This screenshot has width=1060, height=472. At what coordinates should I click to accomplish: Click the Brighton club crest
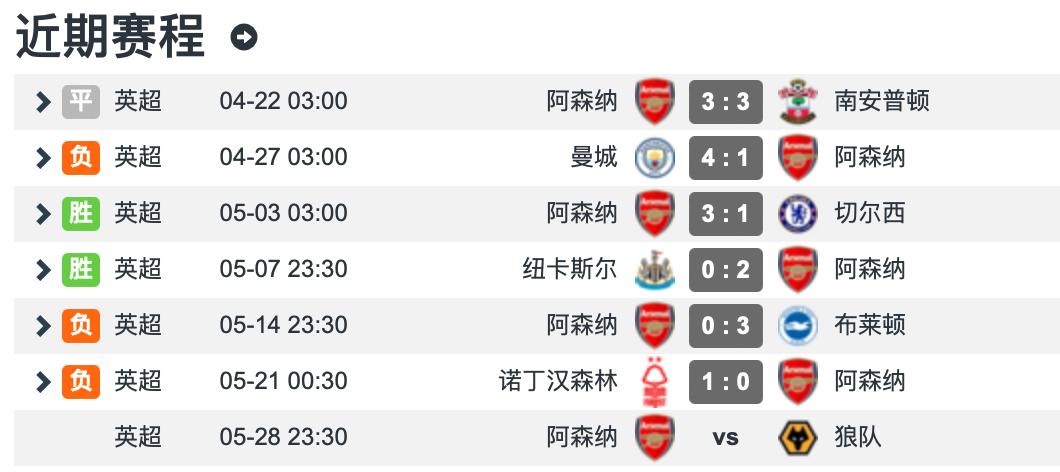[x=797, y=325]
